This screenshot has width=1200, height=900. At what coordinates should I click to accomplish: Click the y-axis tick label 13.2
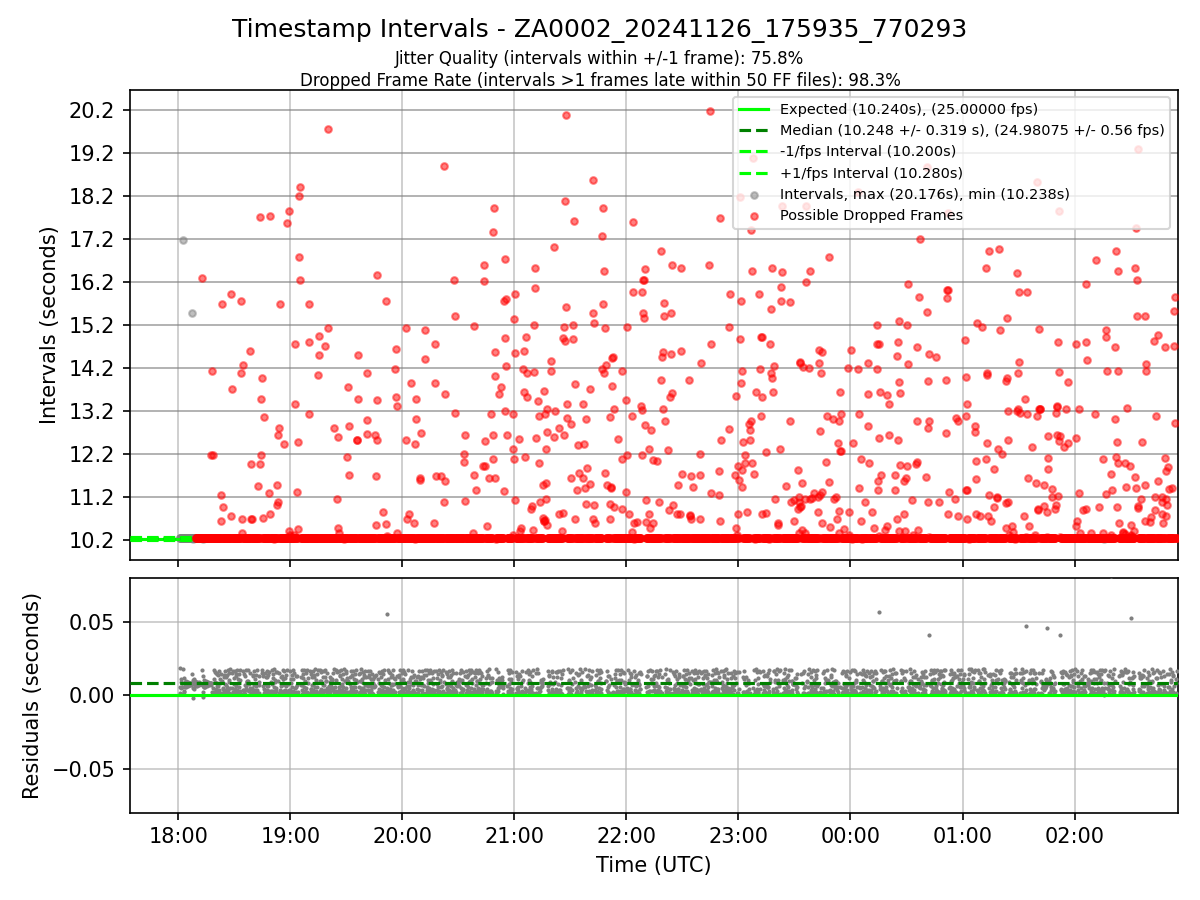pyautogui.click(x=92, y=411)
